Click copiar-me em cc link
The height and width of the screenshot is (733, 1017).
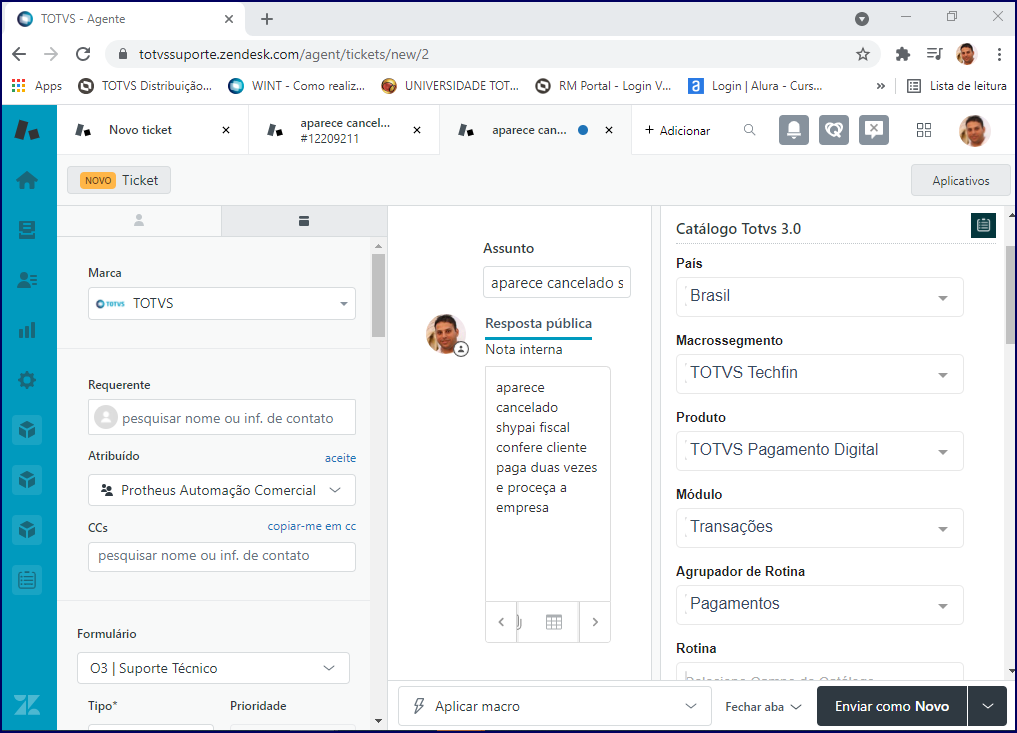pos(311,526)
